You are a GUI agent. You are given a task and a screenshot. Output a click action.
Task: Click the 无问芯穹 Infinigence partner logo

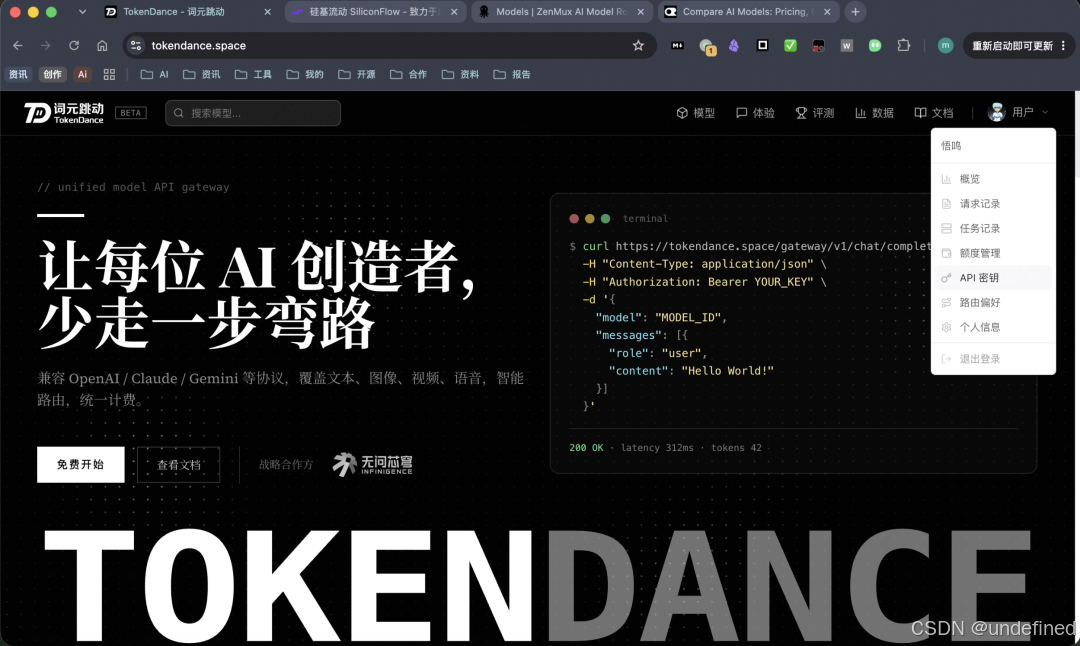coord(373,465)
